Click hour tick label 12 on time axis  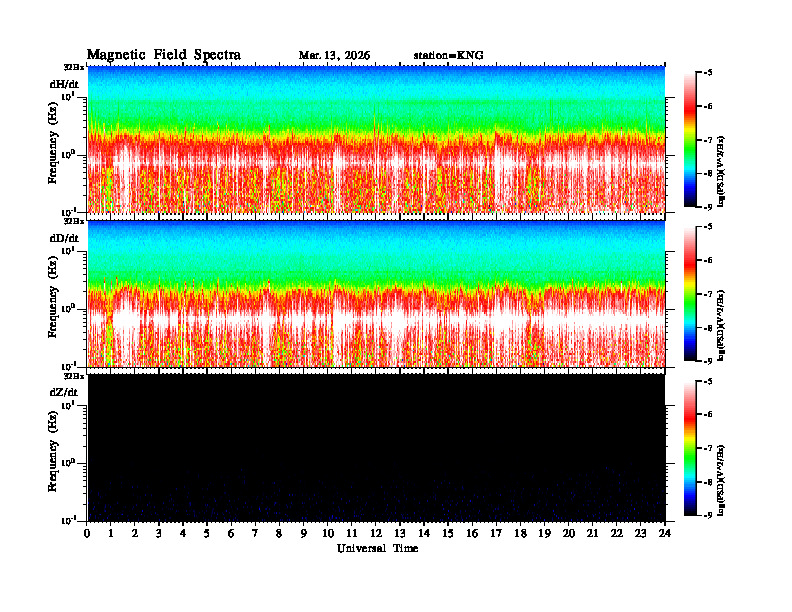(376, 533)
